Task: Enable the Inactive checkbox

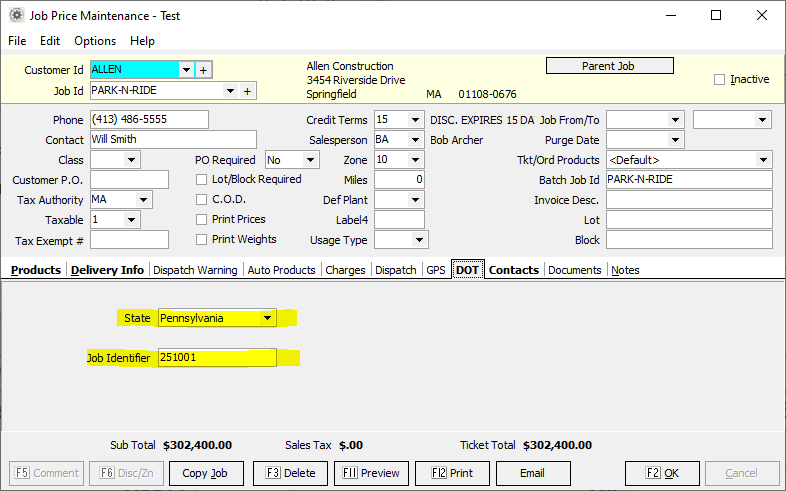Action: 719,80
